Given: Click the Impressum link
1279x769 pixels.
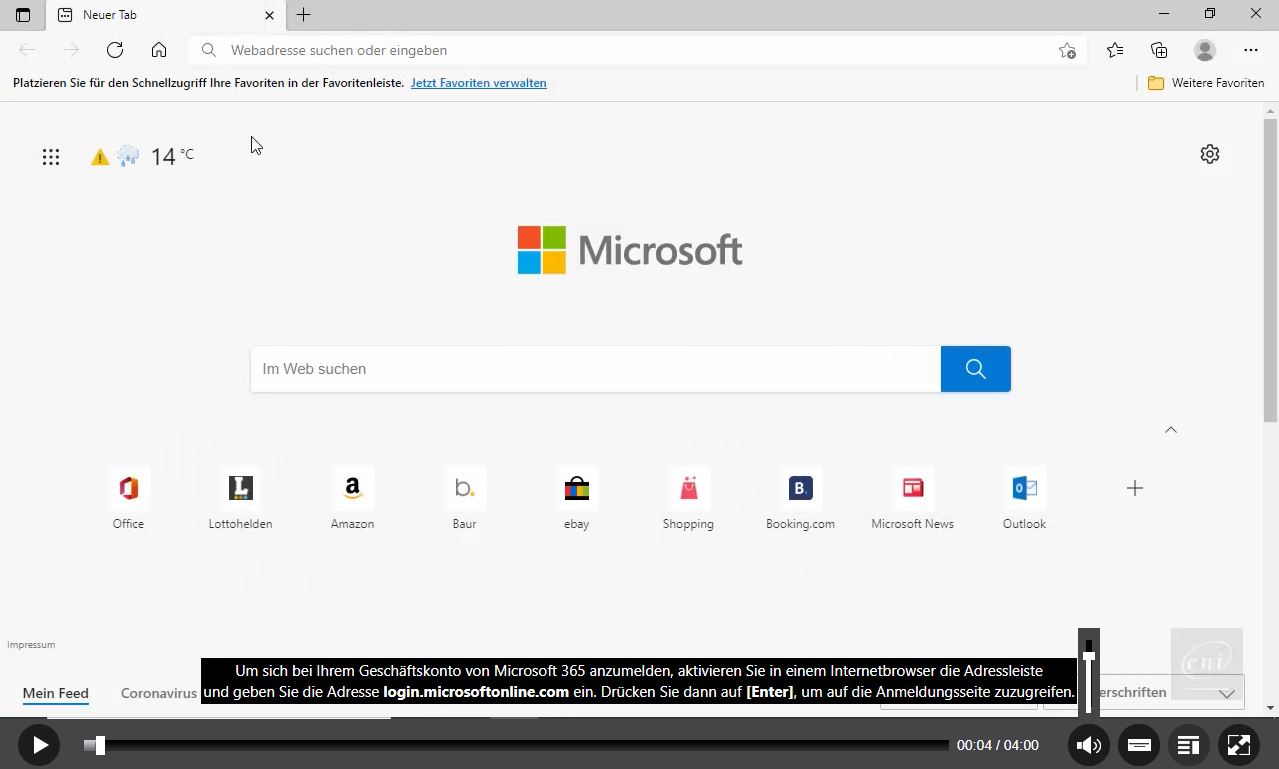Looking at the screenshot, I should [x=31, y=645].
